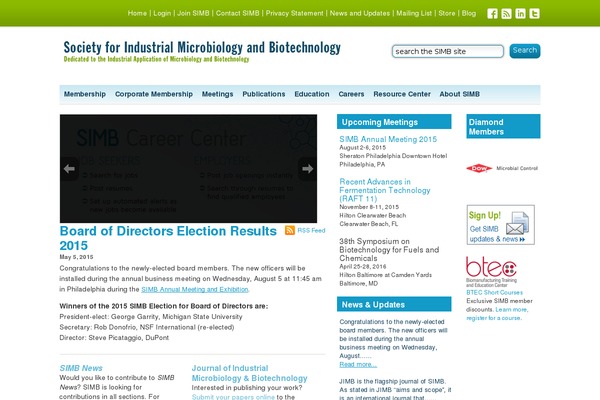Open the SIMB News heading link
Screen dimensions: 600x400
[x=81, y=368]
